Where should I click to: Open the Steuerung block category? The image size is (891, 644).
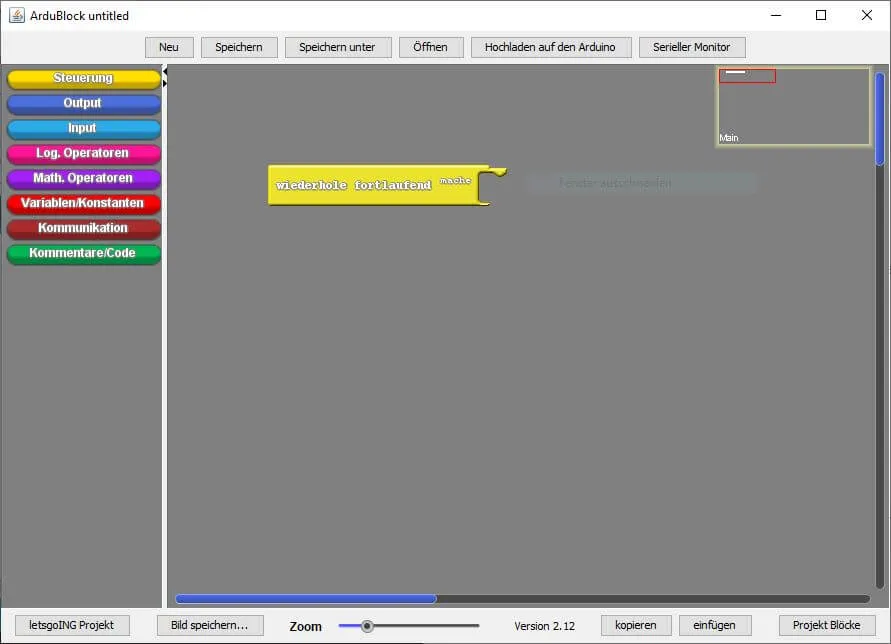click(x=83, y=78)
